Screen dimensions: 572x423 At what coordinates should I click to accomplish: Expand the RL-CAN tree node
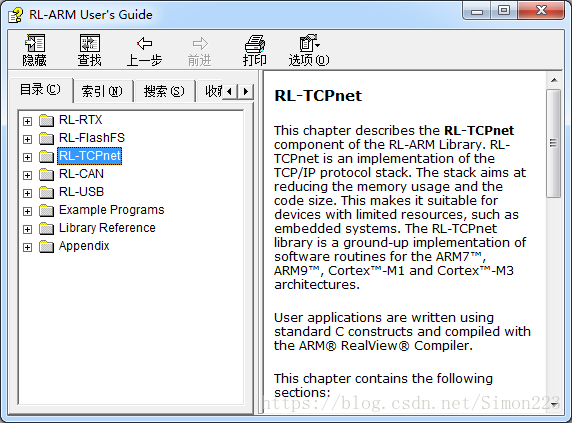(x=27, y=175)
